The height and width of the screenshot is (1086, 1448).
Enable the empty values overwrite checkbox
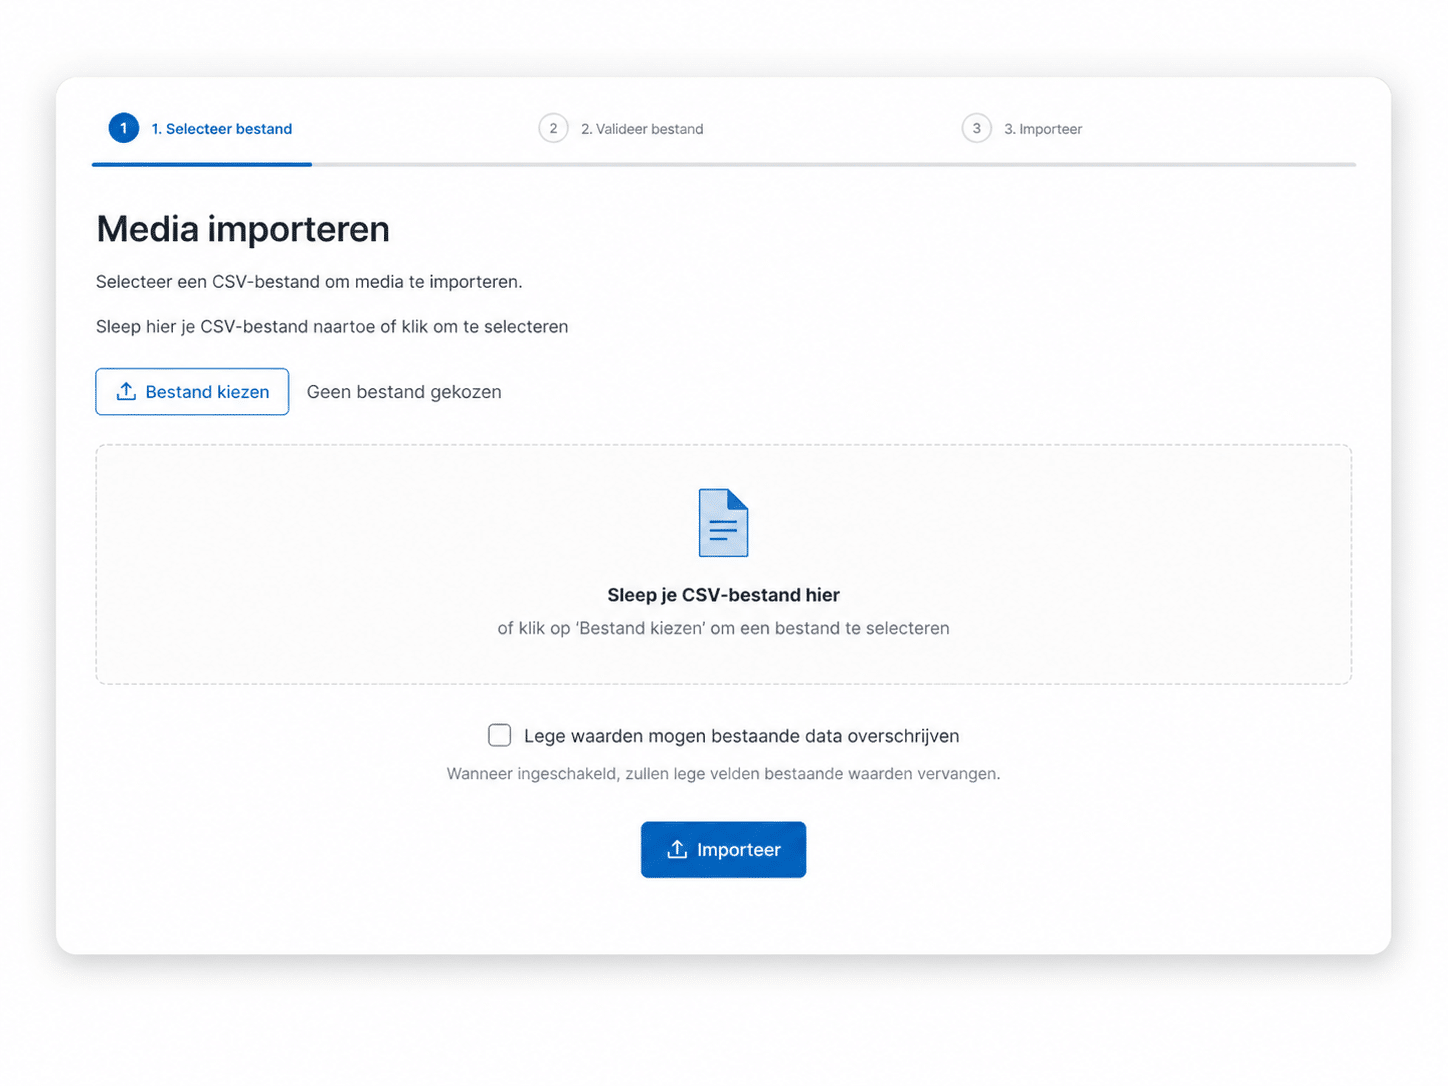tap(500, 736)
